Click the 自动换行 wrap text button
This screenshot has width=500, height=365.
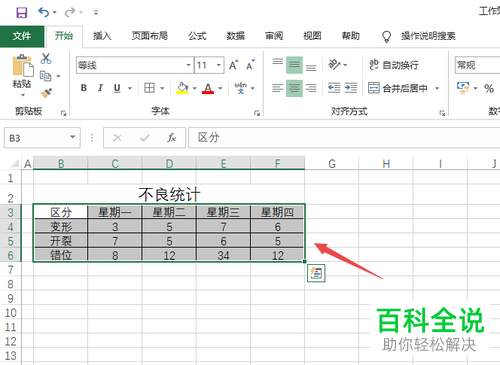pyautogui.click(x=394, y=65)
